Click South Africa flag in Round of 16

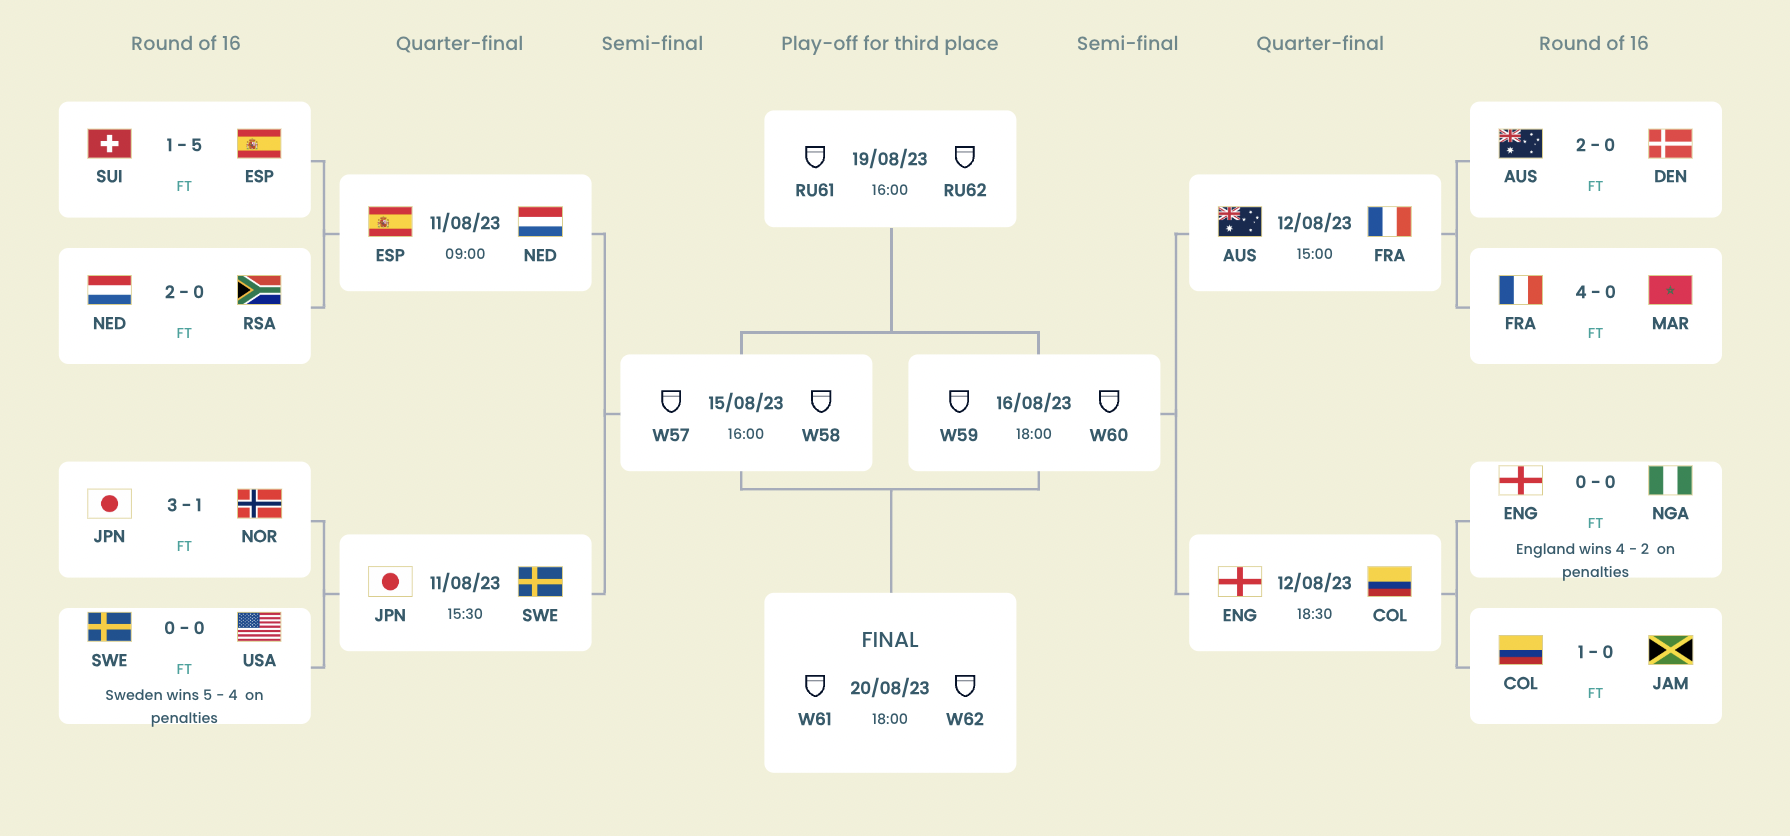(x=259, y=290)
